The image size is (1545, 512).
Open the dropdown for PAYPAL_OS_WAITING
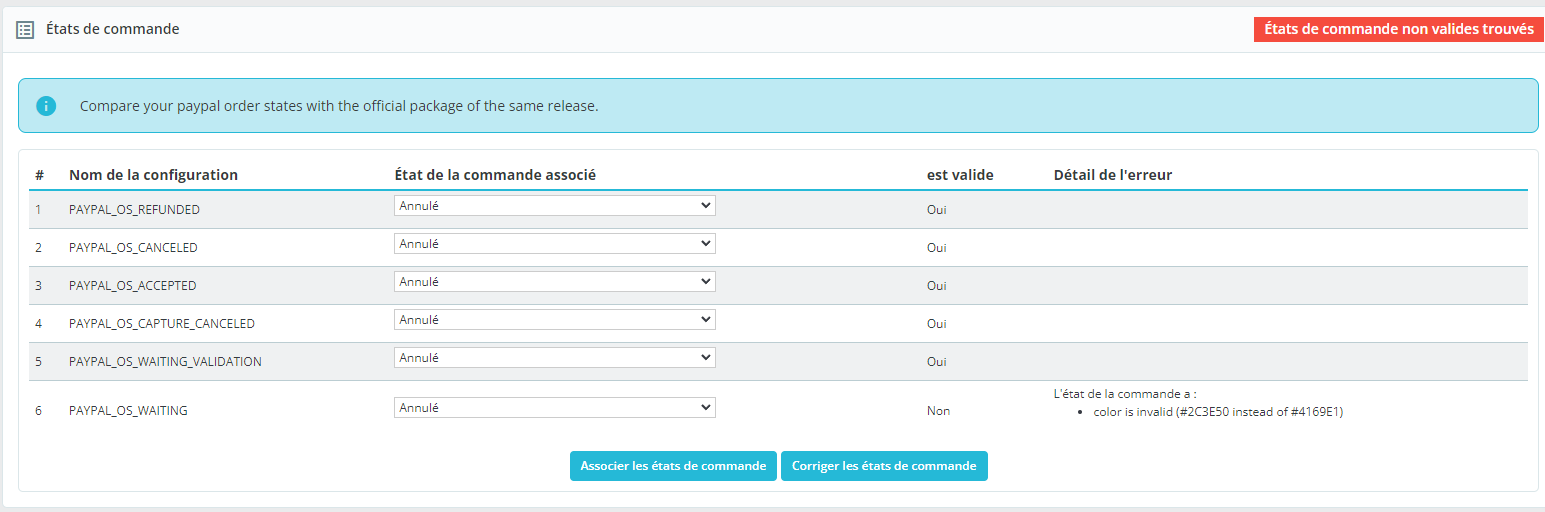(x=555, y=407)
